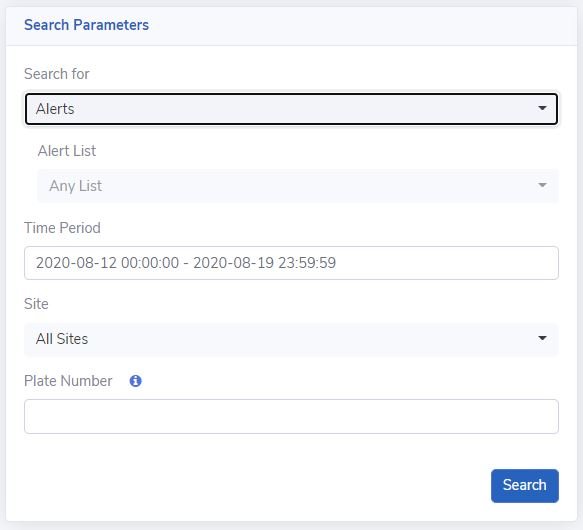Viewport: 583px width, 530px height.
Task: Click the Plate Number label text
Action: tap(68, 381)
